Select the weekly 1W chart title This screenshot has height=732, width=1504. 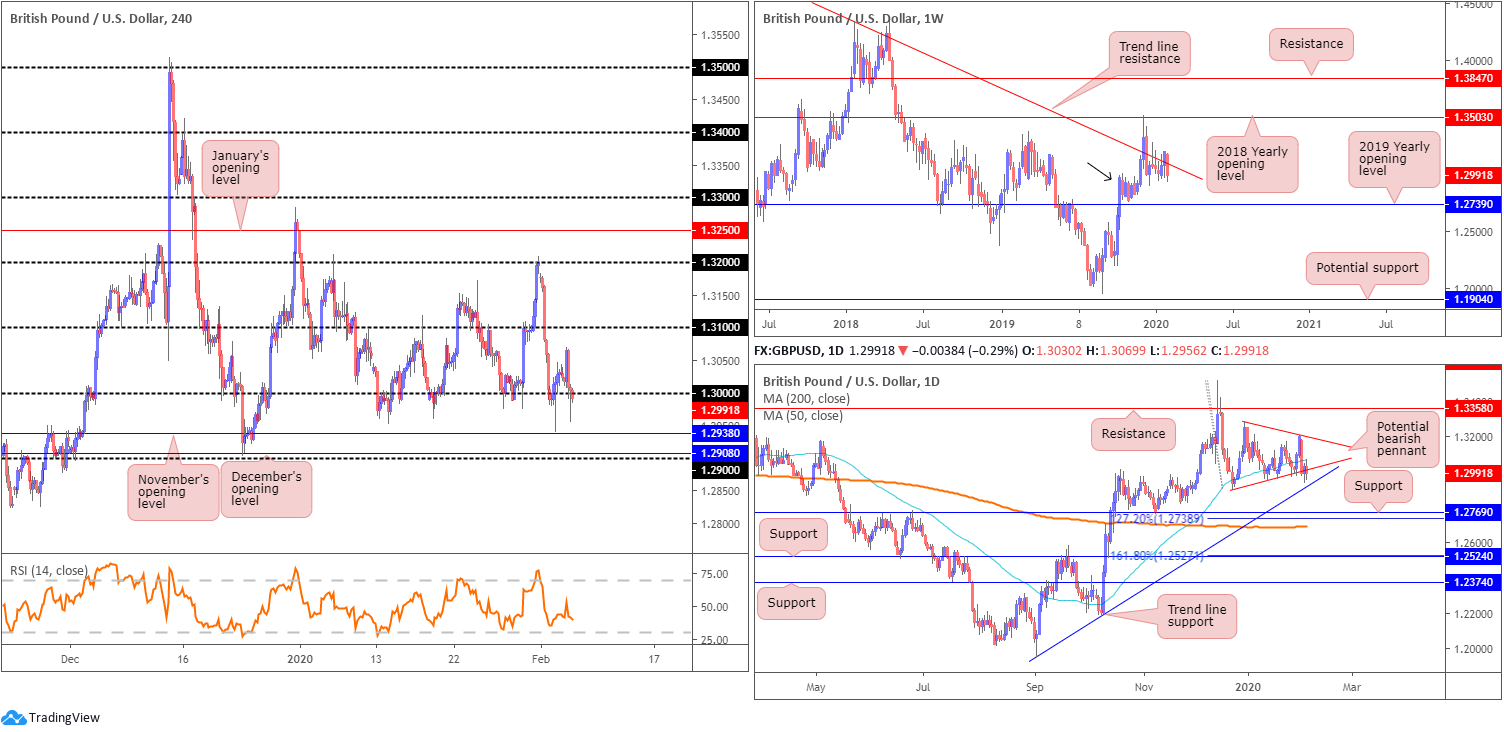[853, 18]
